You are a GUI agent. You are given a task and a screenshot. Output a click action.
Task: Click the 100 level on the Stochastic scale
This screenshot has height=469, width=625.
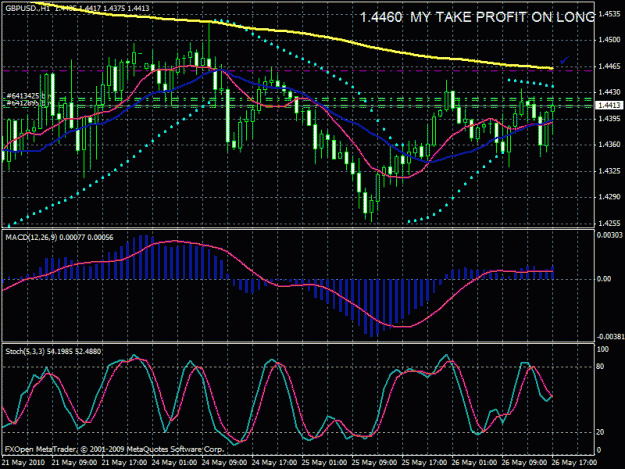tap(603, 349)
